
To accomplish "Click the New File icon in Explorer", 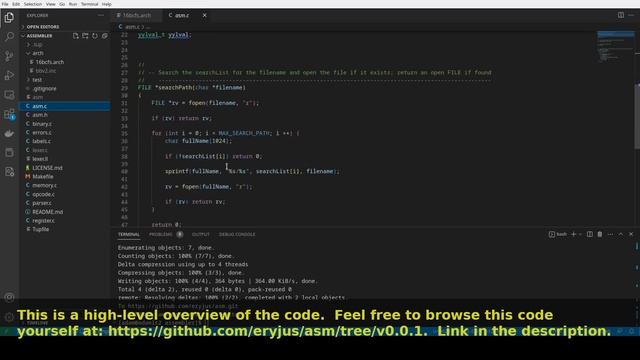I will pos(76,36).
